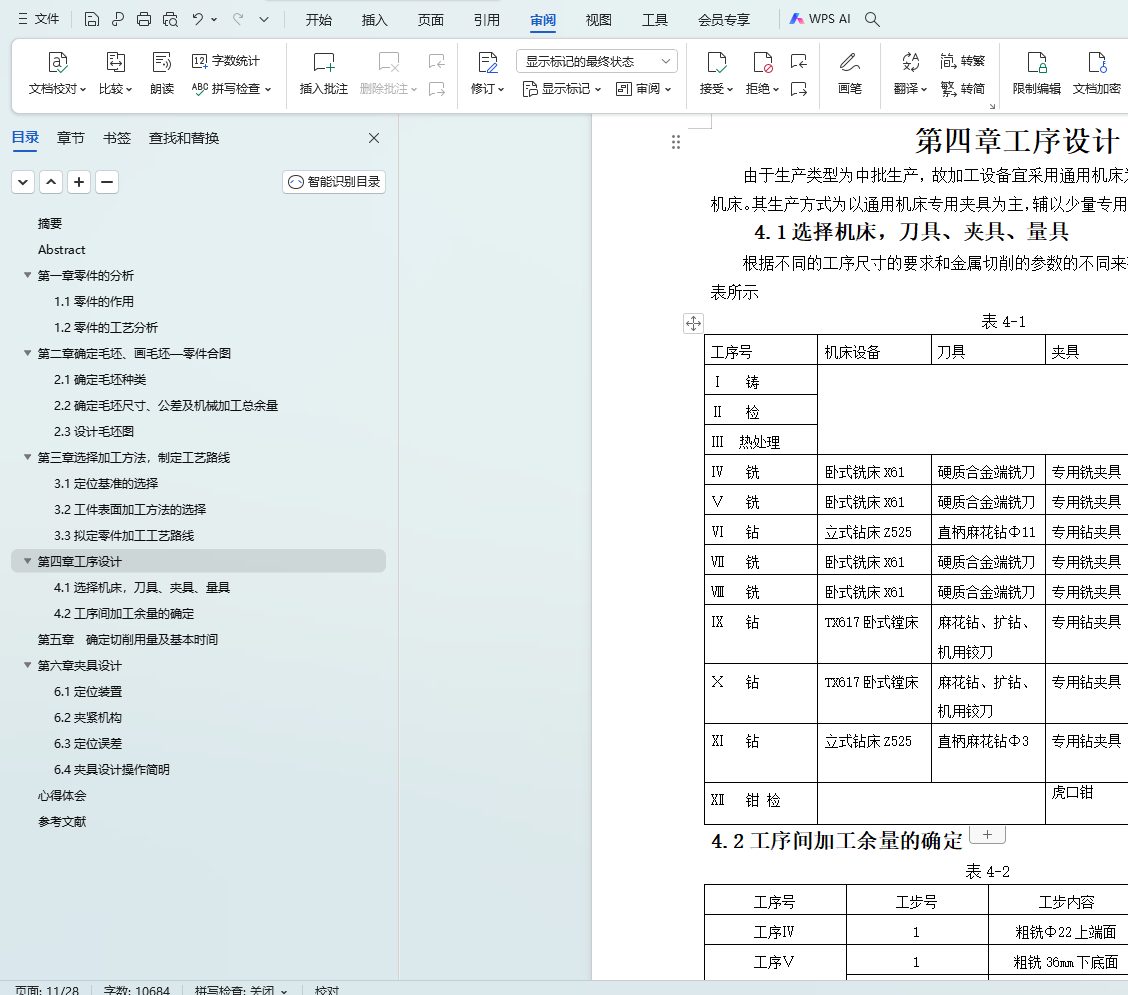The height and width of the screenshot is (995, 1128).
Task: Switch to the 插入 ribbon tab
Action: [x=375, y=20]
